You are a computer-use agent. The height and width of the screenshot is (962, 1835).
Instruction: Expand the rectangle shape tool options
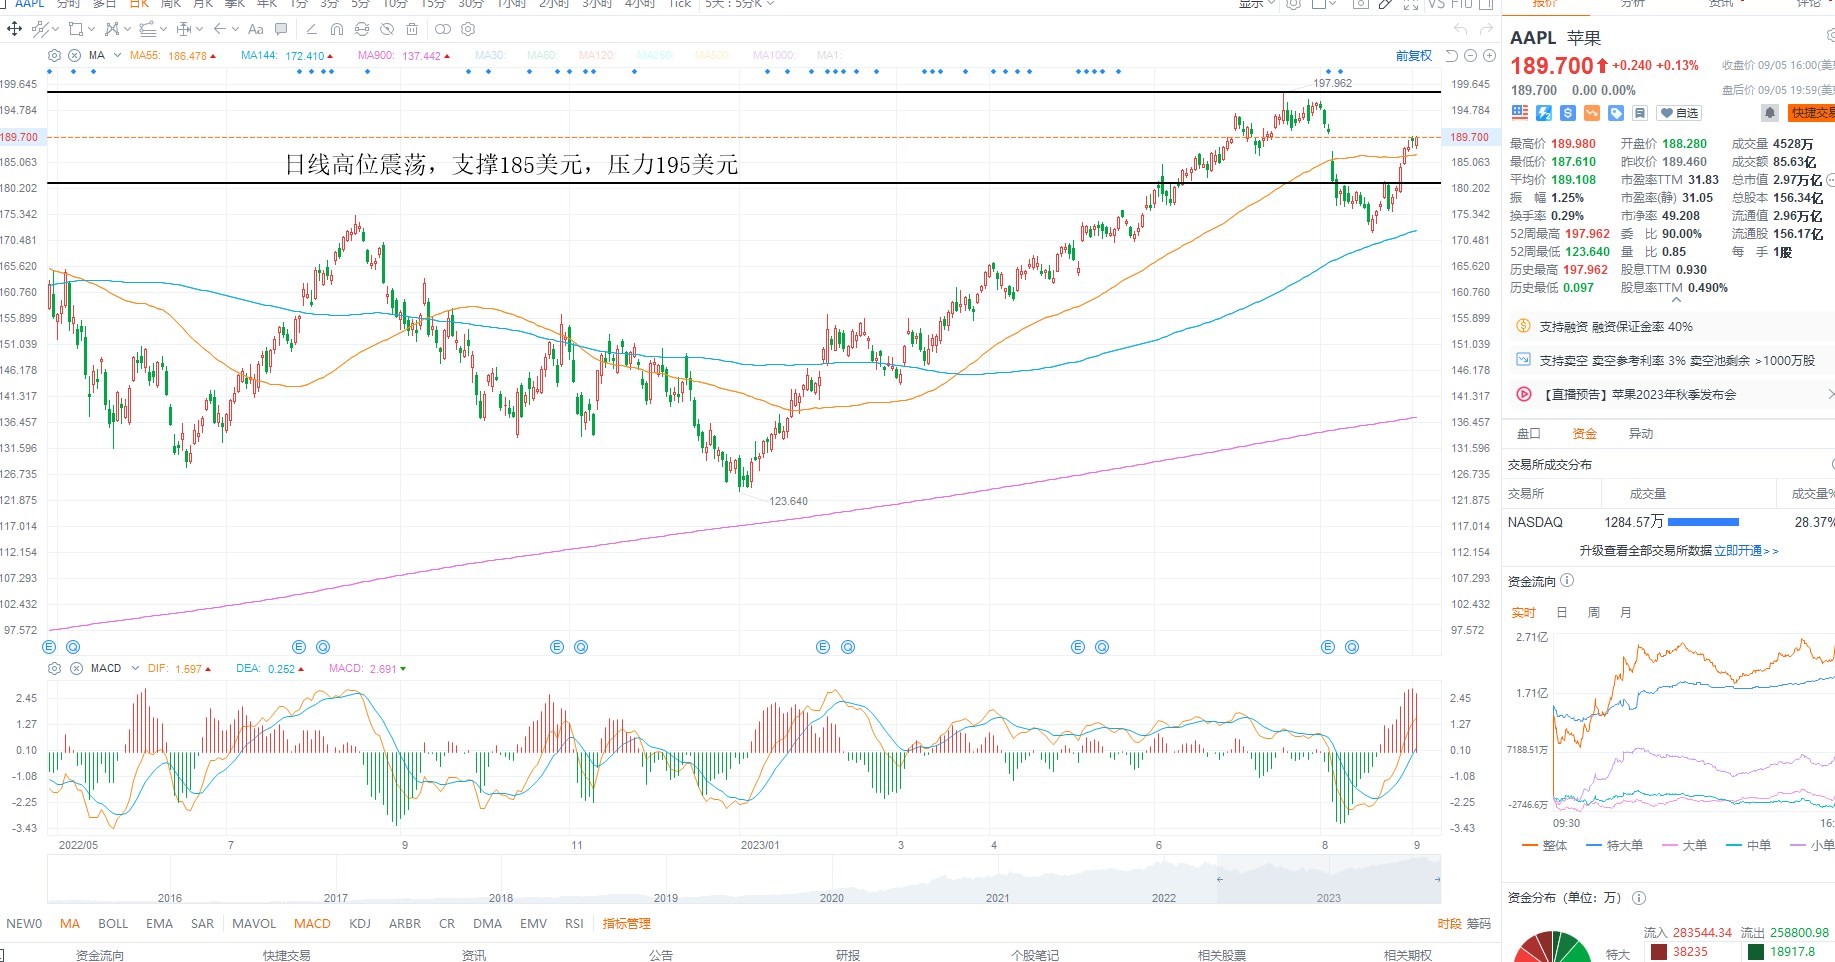click(91, 29)
